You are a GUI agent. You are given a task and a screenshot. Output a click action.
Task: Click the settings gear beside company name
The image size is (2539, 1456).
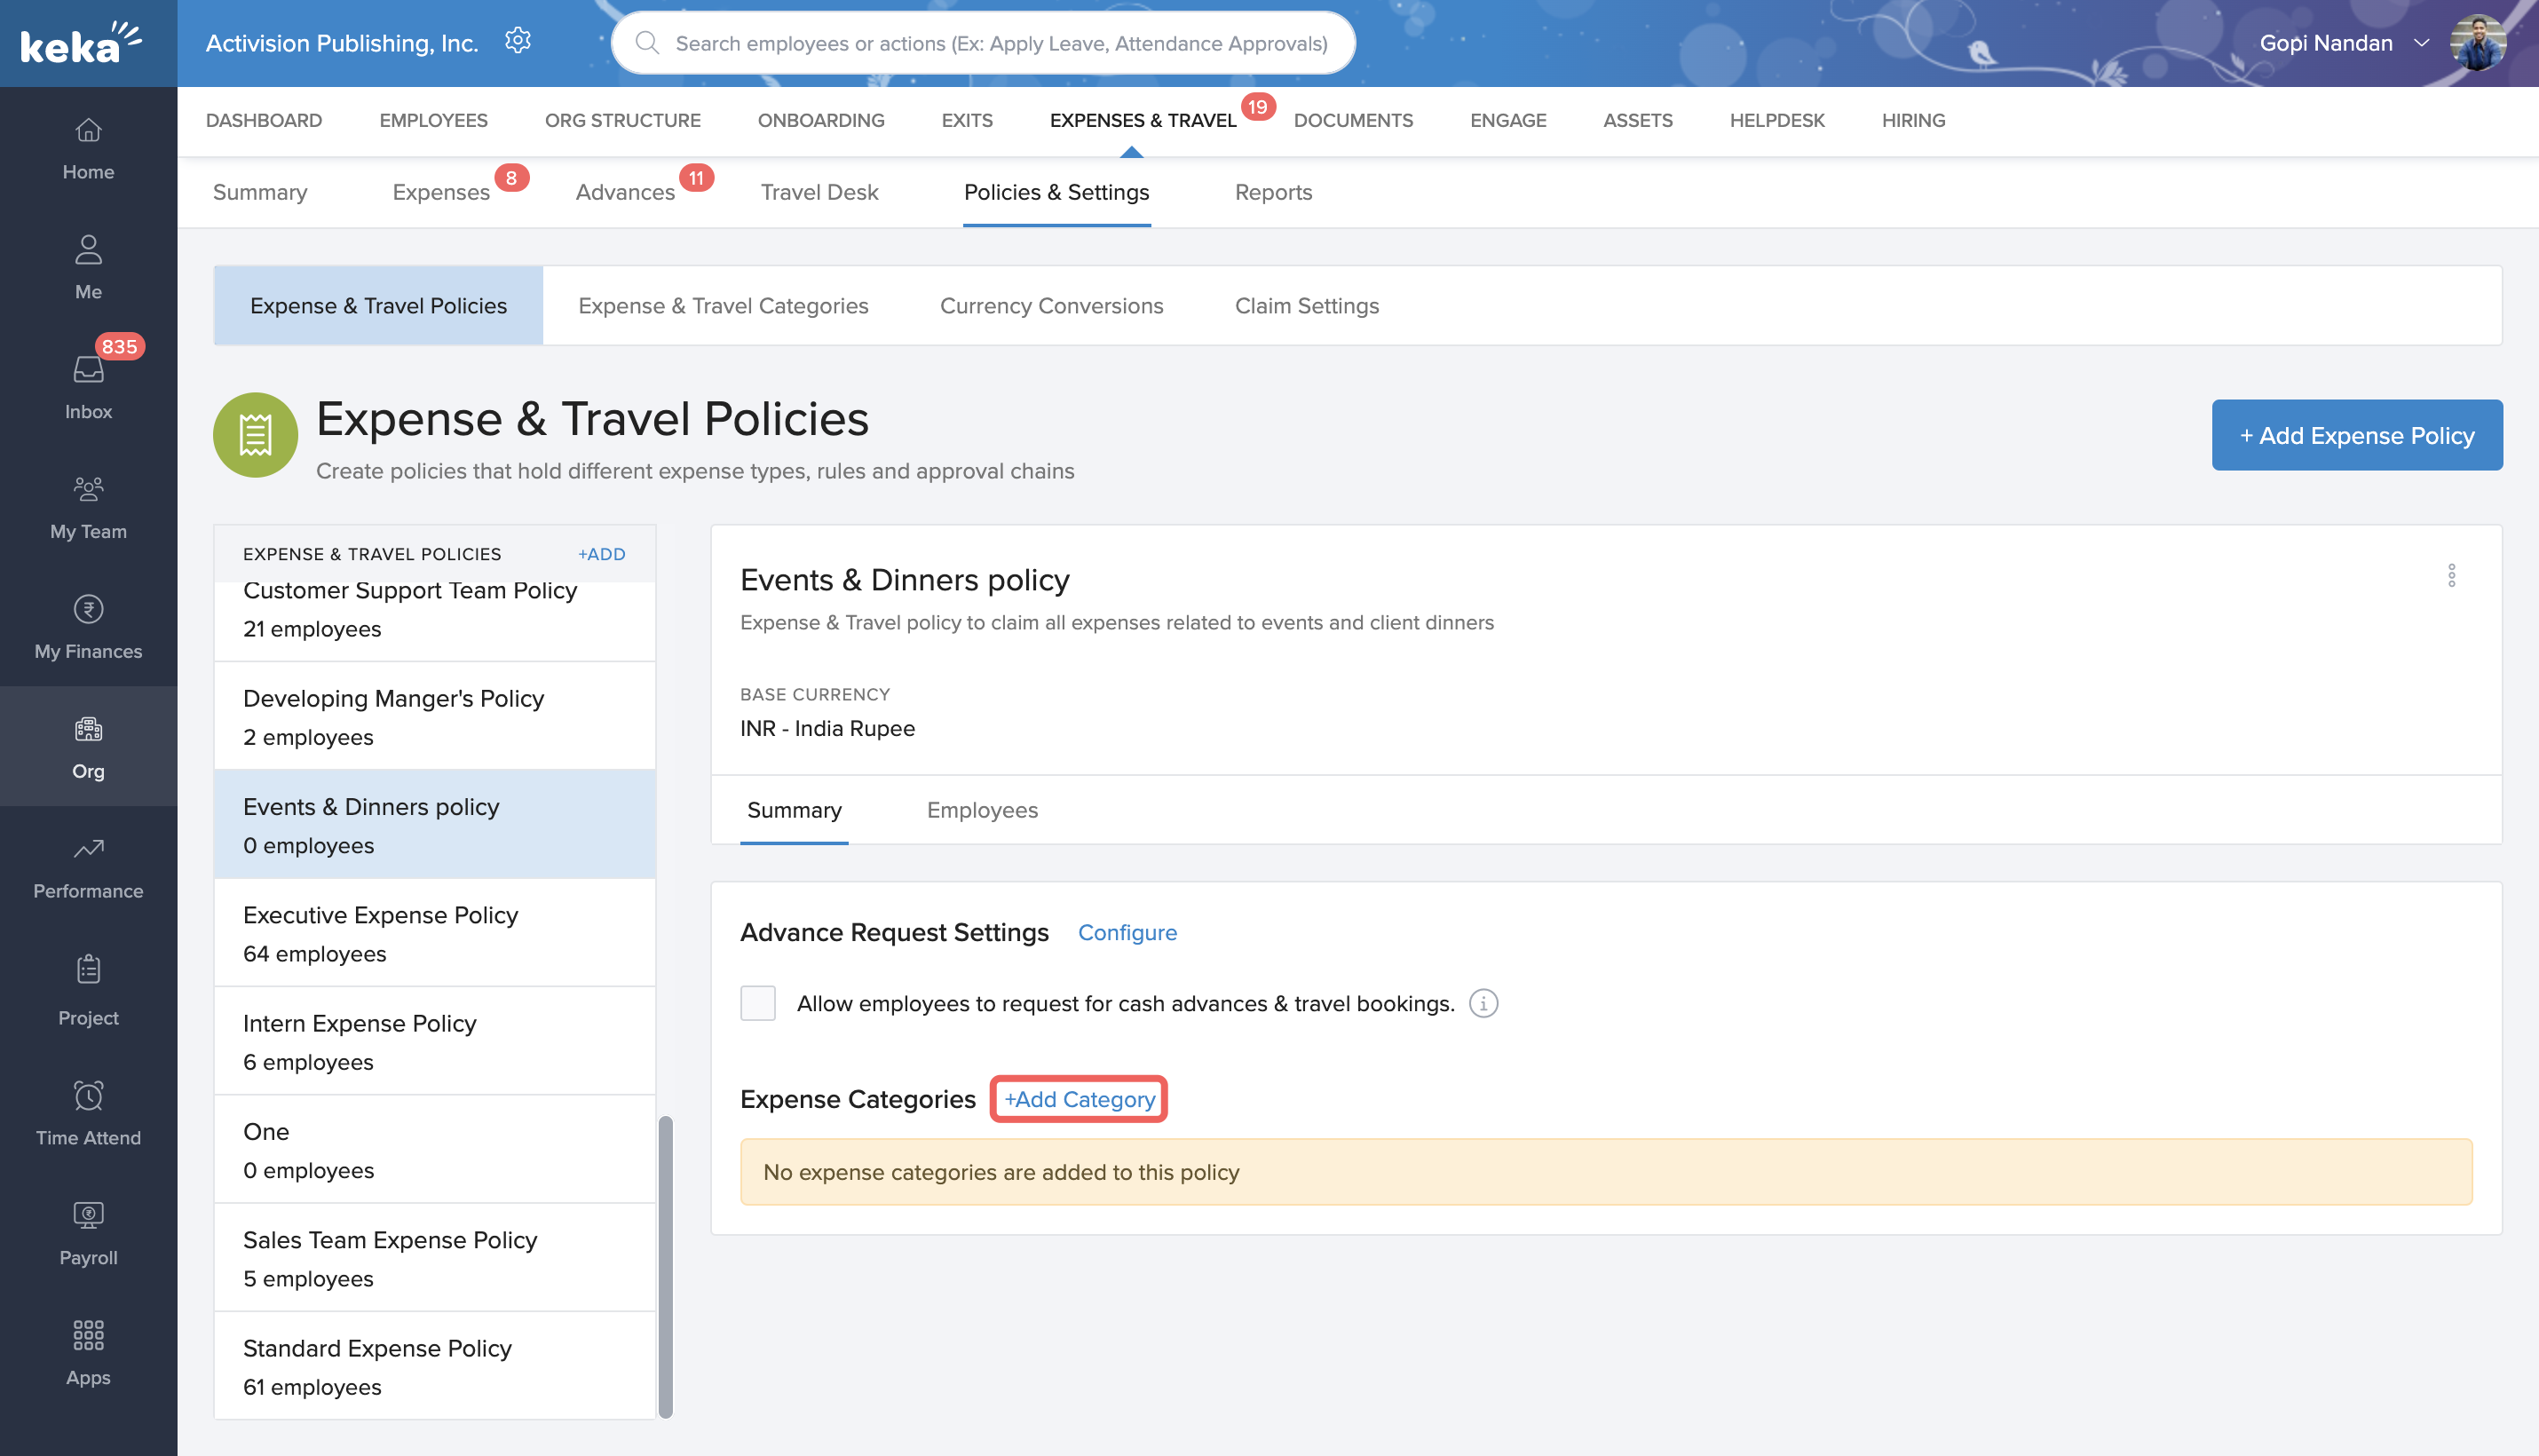[x=517, y=41]
